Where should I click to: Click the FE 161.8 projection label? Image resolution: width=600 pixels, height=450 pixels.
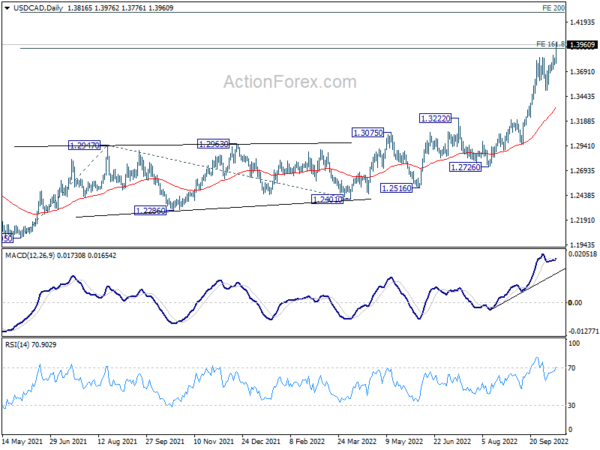pyautogui.click(x=549, y=44)
